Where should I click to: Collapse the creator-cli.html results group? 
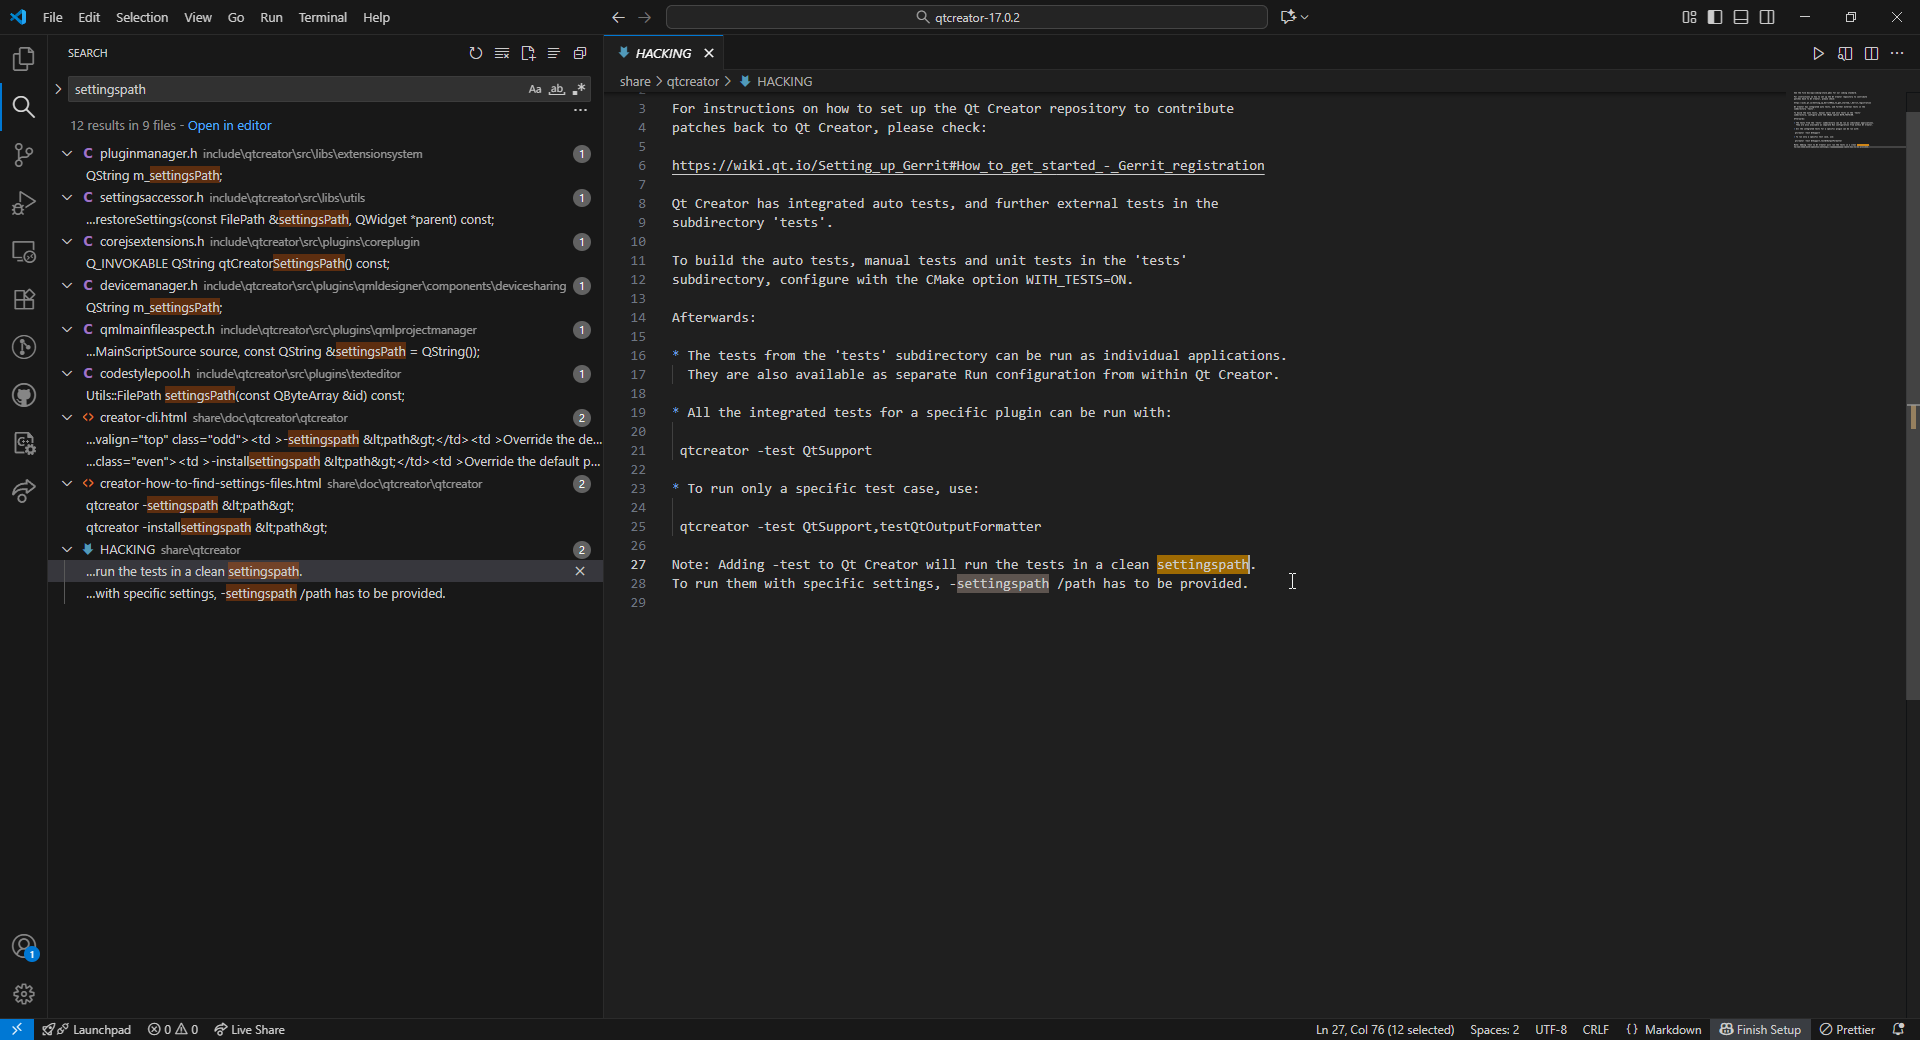coord(67,418)
